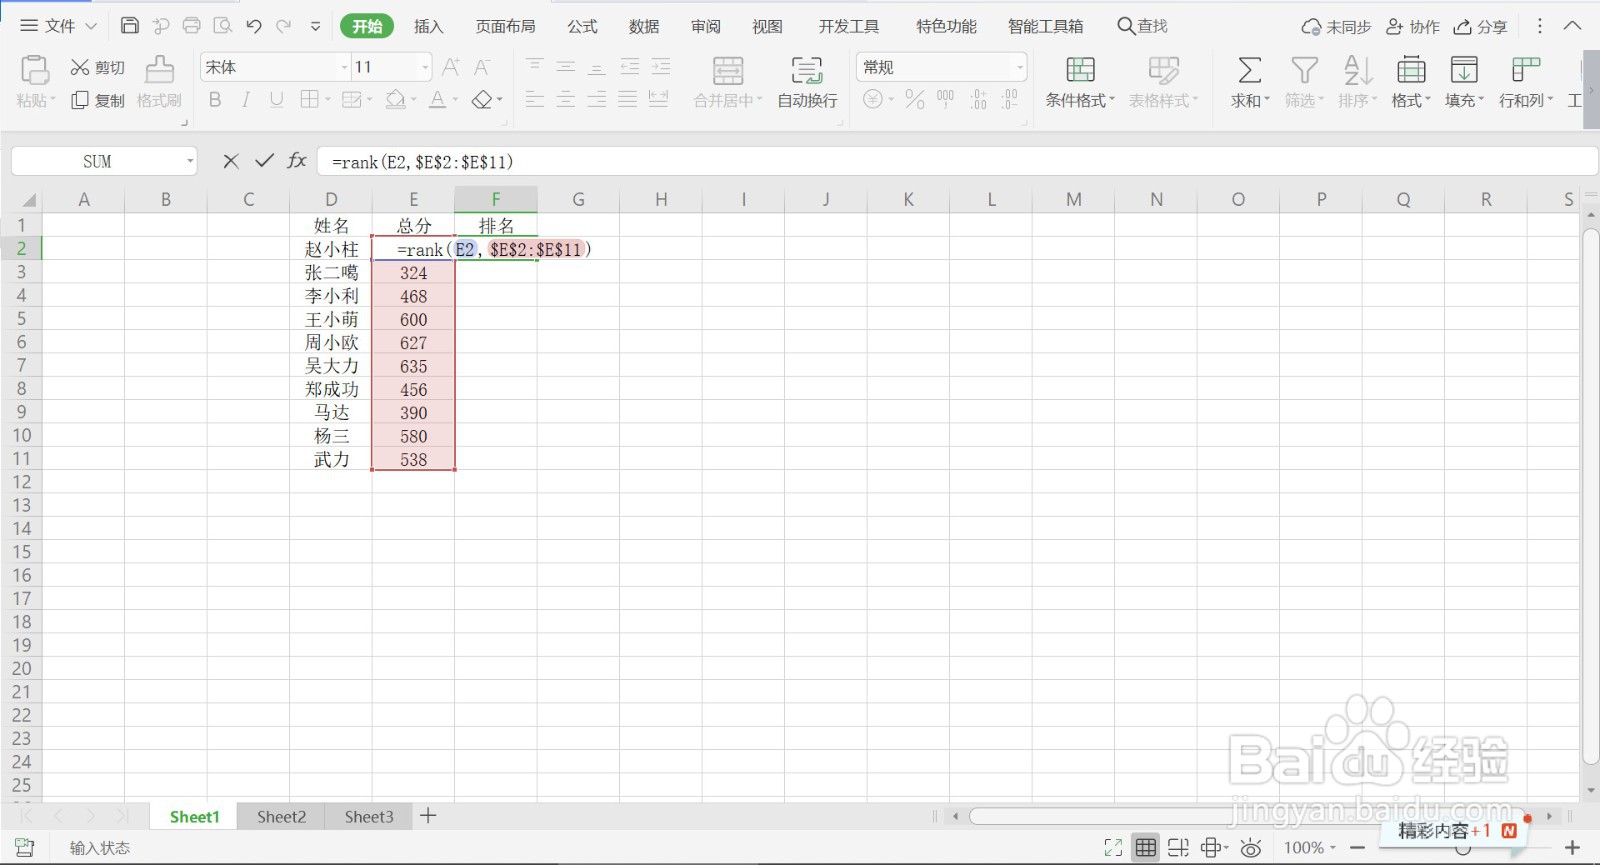The height and width of the screenshot is (865, 1600).
Task: Increase font size with larger A icon
Action: click(451, 67)
